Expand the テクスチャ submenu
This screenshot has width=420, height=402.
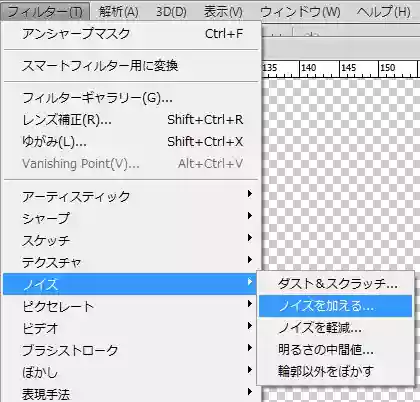(131, 262)
